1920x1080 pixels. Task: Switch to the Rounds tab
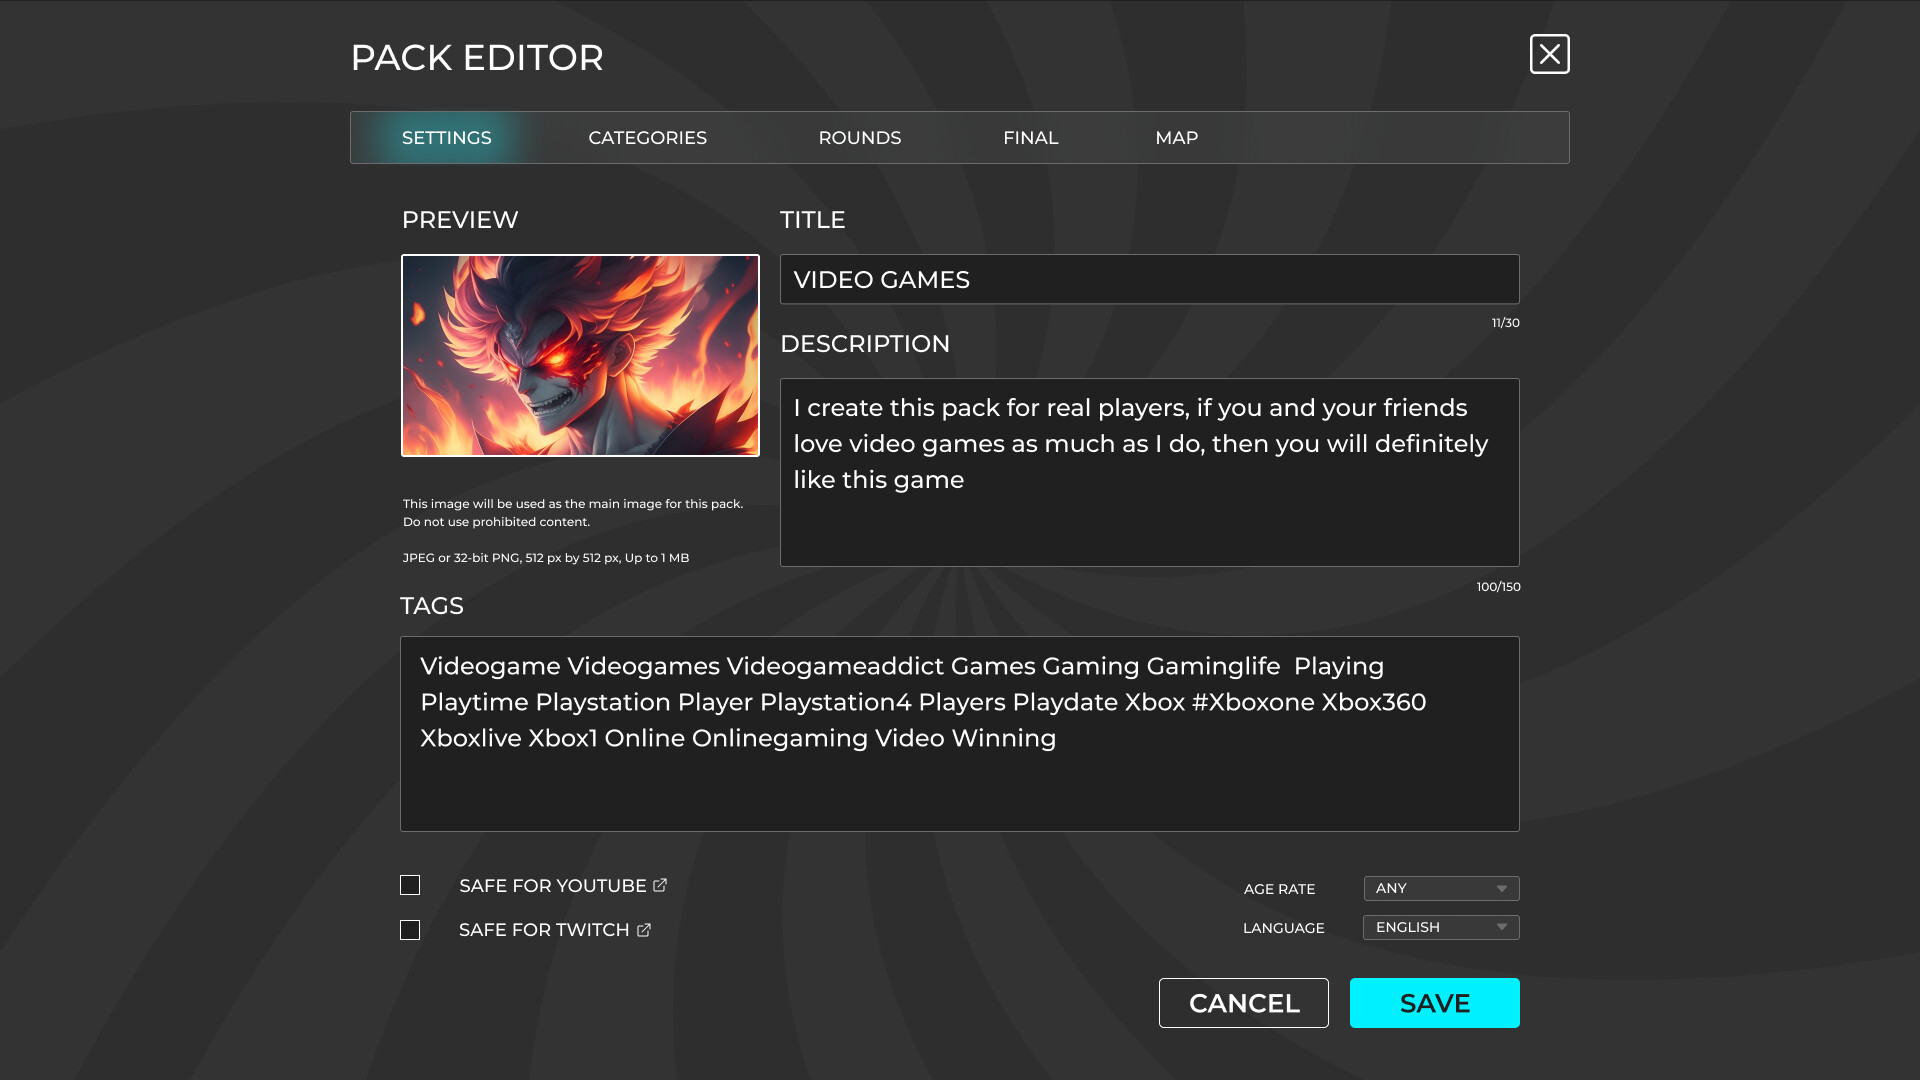[x=860, y=137]
